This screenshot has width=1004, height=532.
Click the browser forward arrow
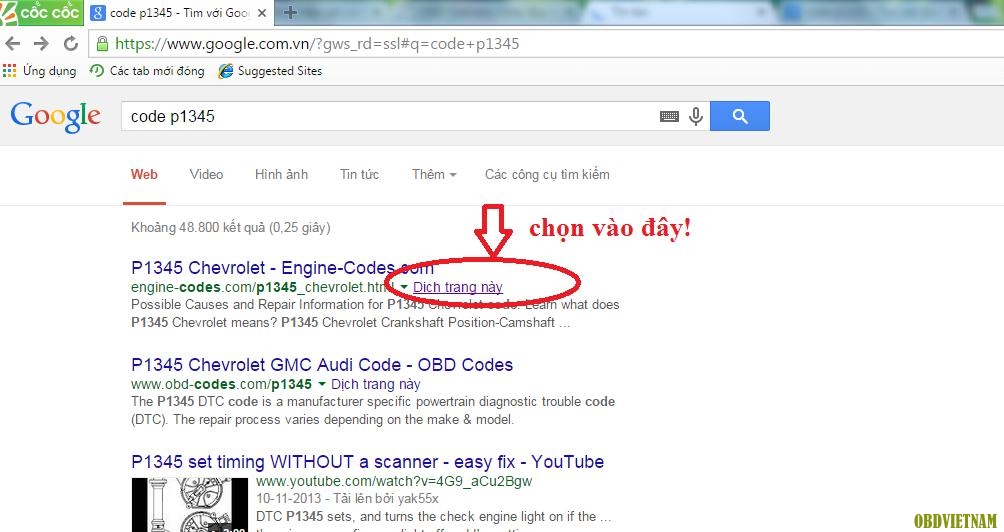tap(41, 44)
